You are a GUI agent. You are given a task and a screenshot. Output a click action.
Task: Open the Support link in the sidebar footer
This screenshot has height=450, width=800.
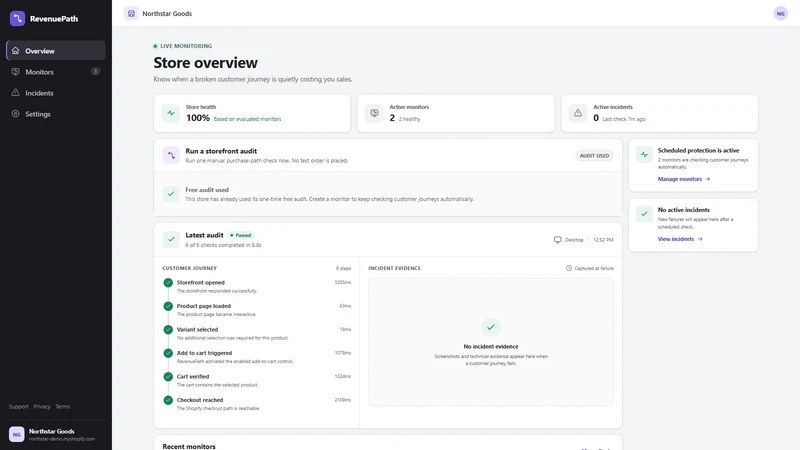pos(18,407)
